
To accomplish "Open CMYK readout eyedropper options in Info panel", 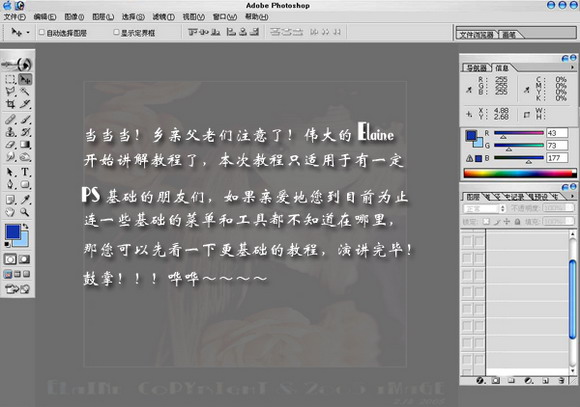I will click(x=526, y=90).
